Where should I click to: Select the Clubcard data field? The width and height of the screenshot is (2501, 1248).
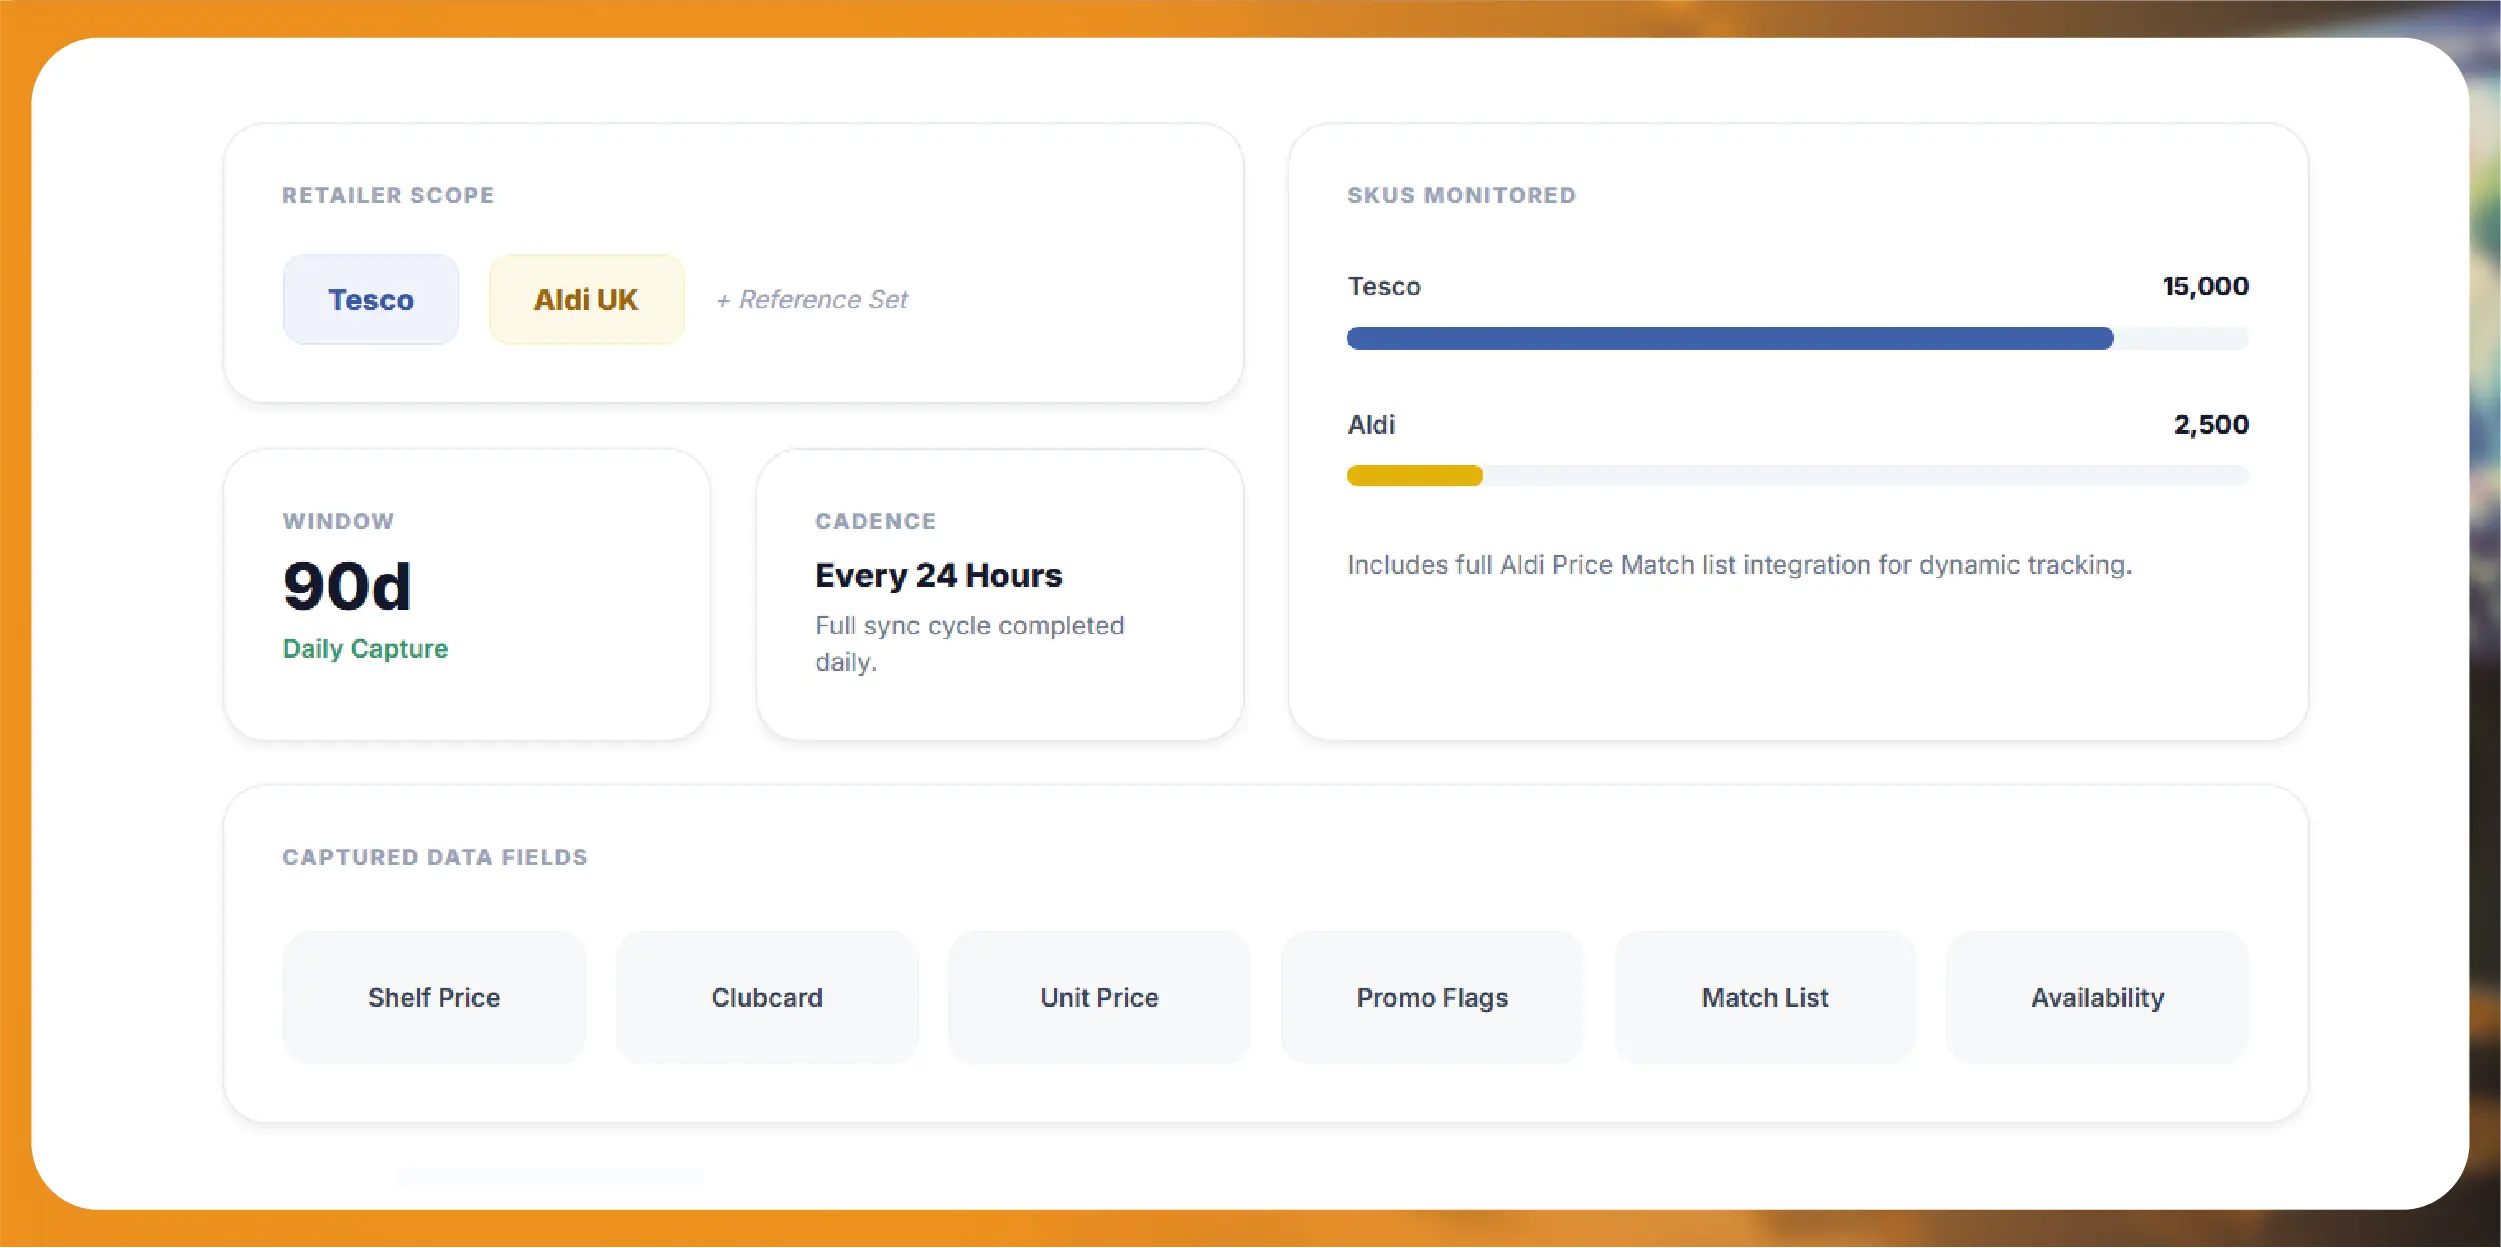point(767,997)
